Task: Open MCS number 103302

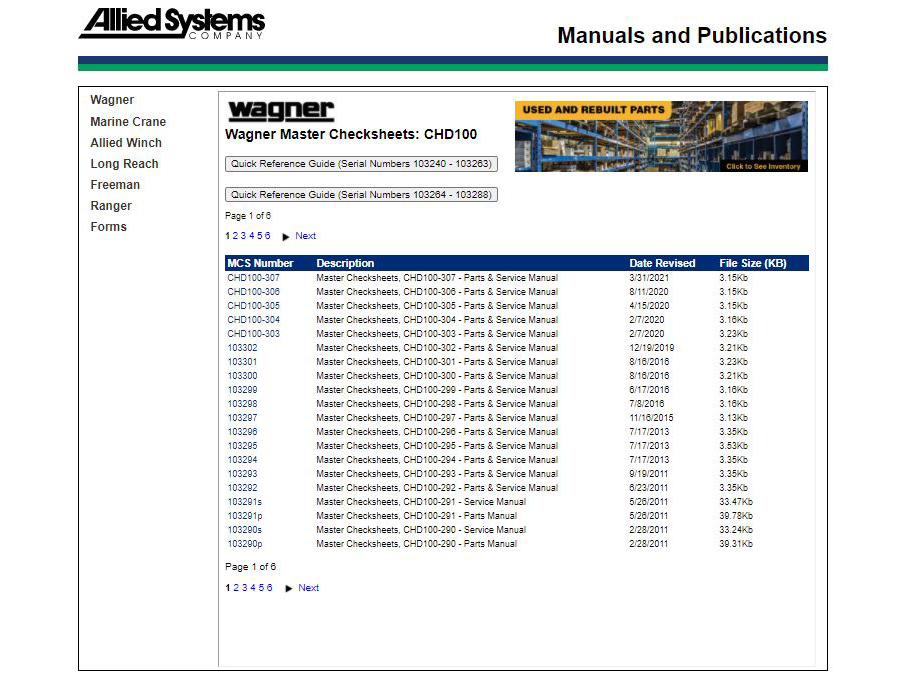Action: (243, 348)
